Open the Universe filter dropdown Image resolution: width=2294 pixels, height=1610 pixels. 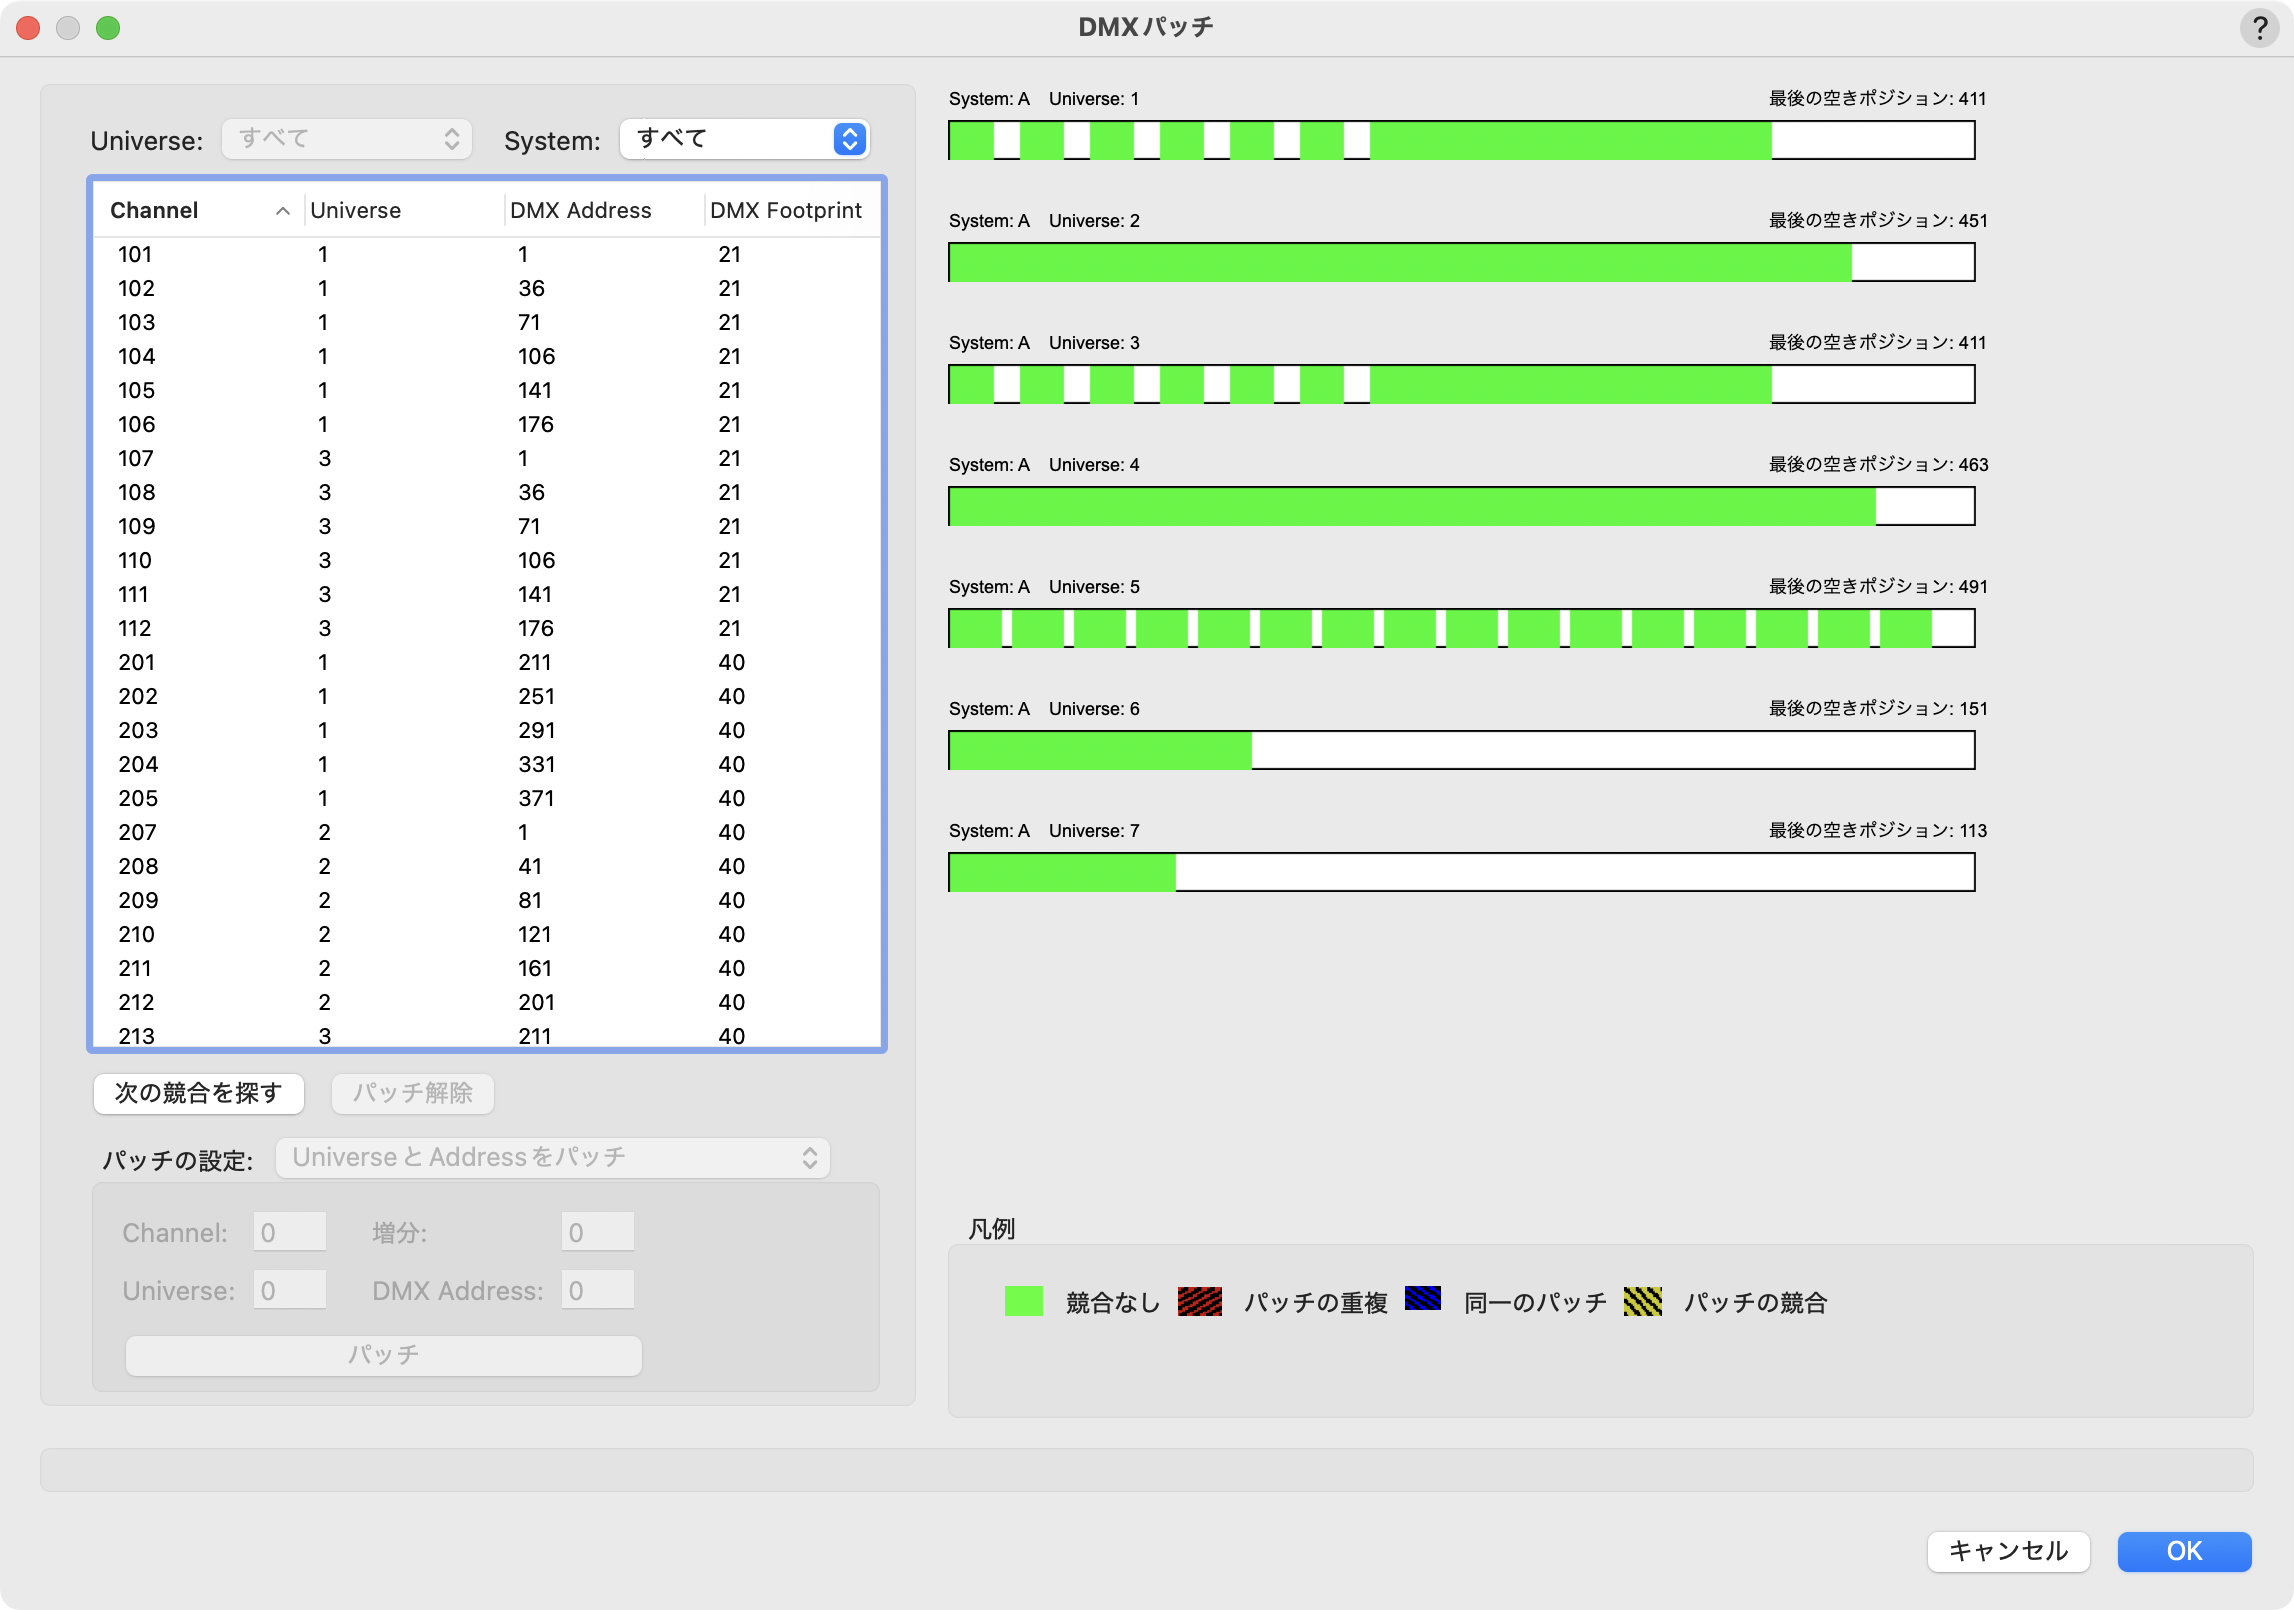pyautogui.click(x=347, y=139)
